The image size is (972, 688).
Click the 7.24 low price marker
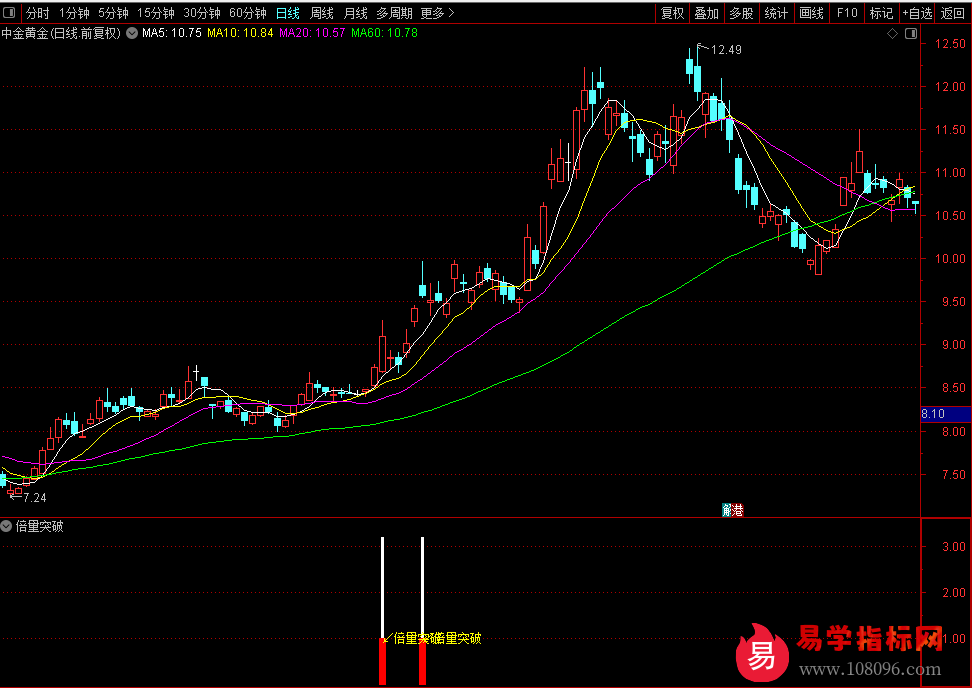click(34, 497)
